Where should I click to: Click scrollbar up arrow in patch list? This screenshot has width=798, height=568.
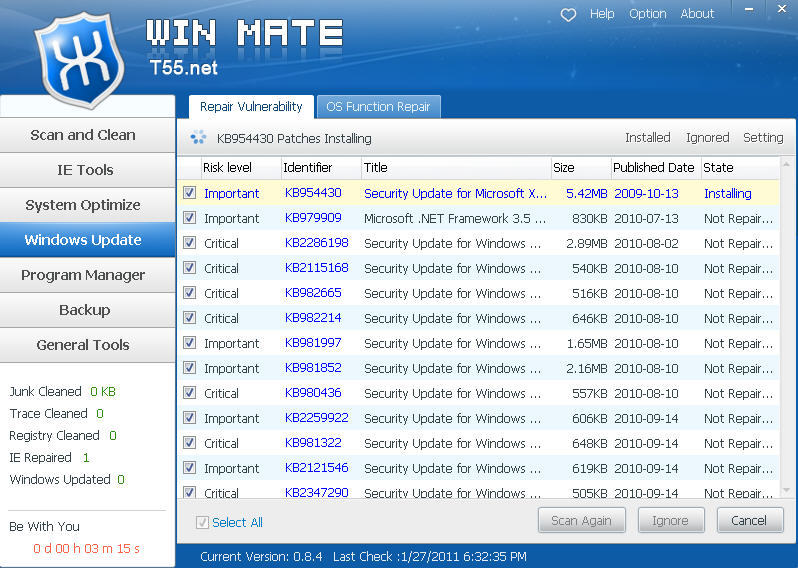pos(786,164)
